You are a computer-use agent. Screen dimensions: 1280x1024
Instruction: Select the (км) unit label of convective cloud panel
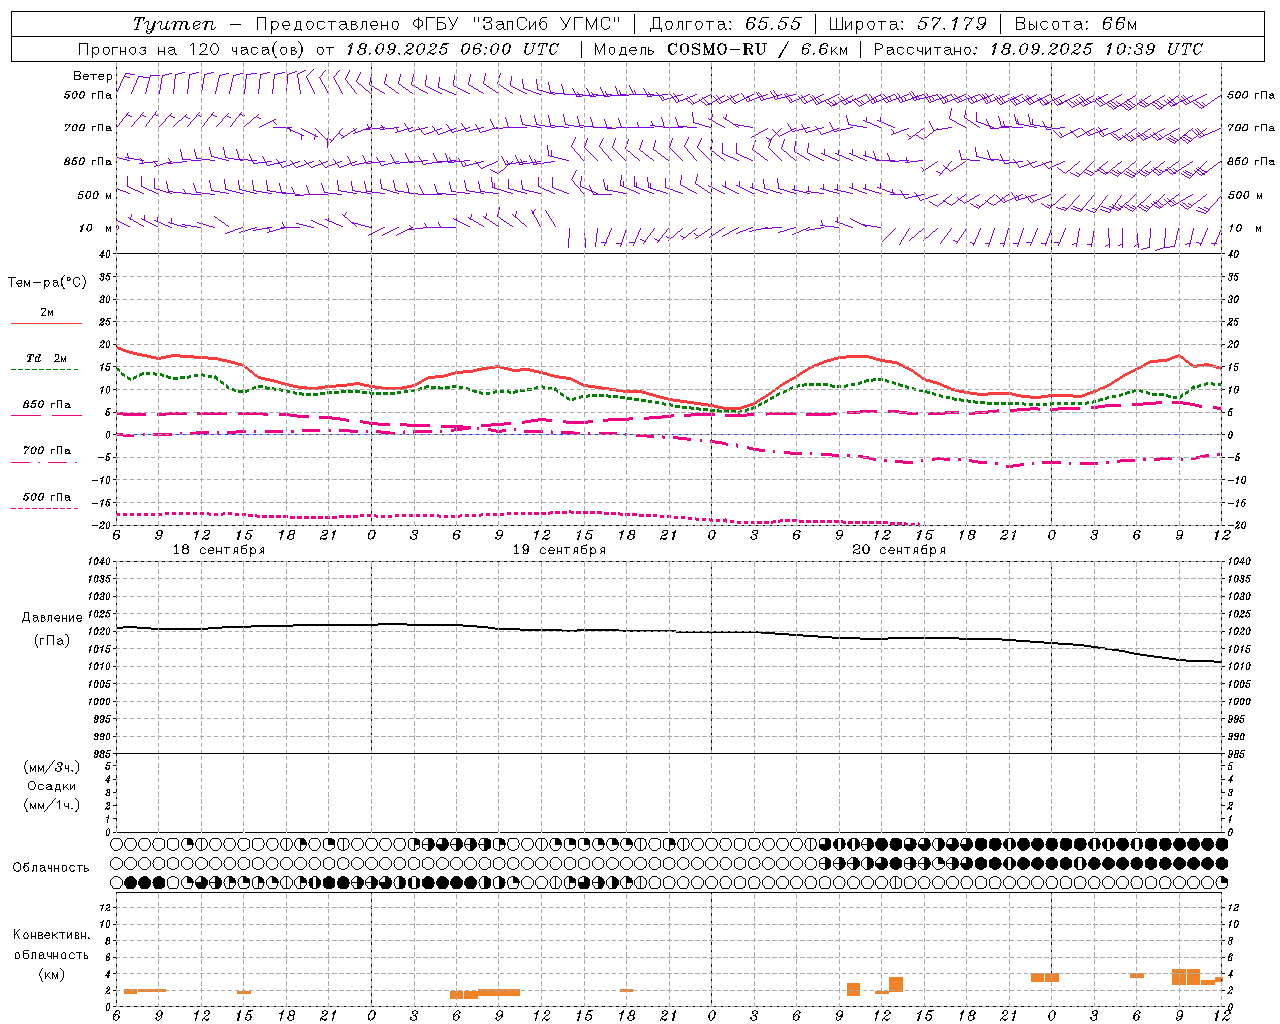(x=51, y=974)
